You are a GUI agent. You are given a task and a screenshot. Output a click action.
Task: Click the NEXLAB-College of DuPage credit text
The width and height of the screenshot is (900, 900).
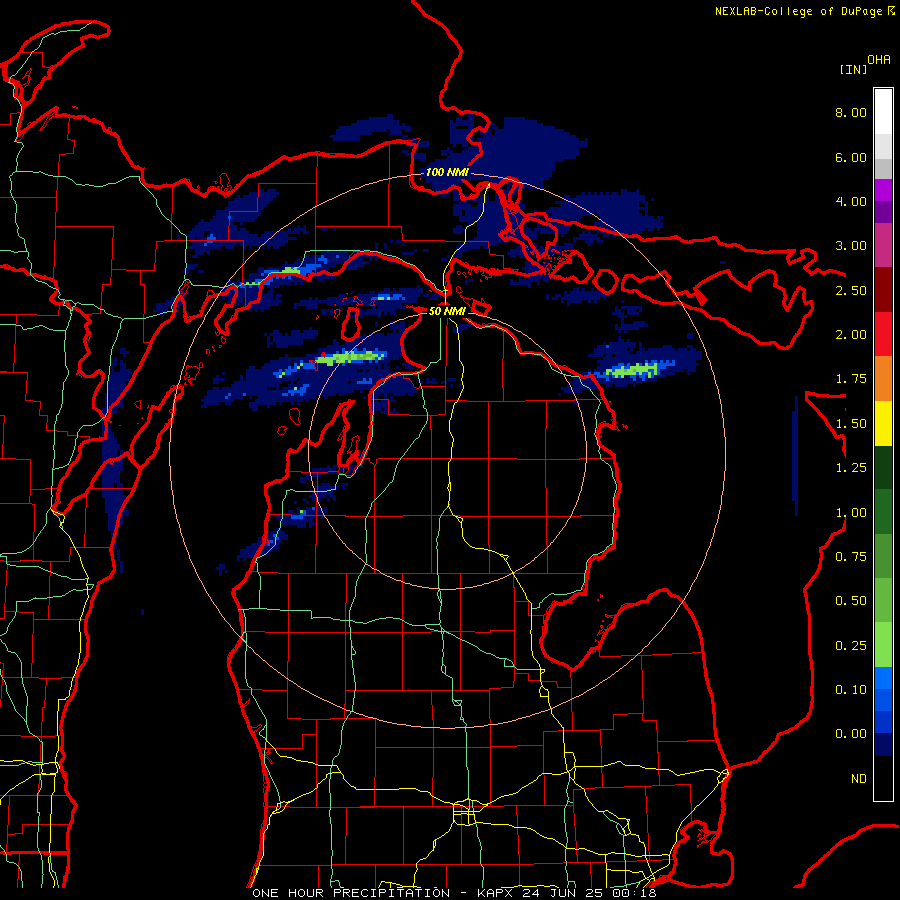click(799, 11)
